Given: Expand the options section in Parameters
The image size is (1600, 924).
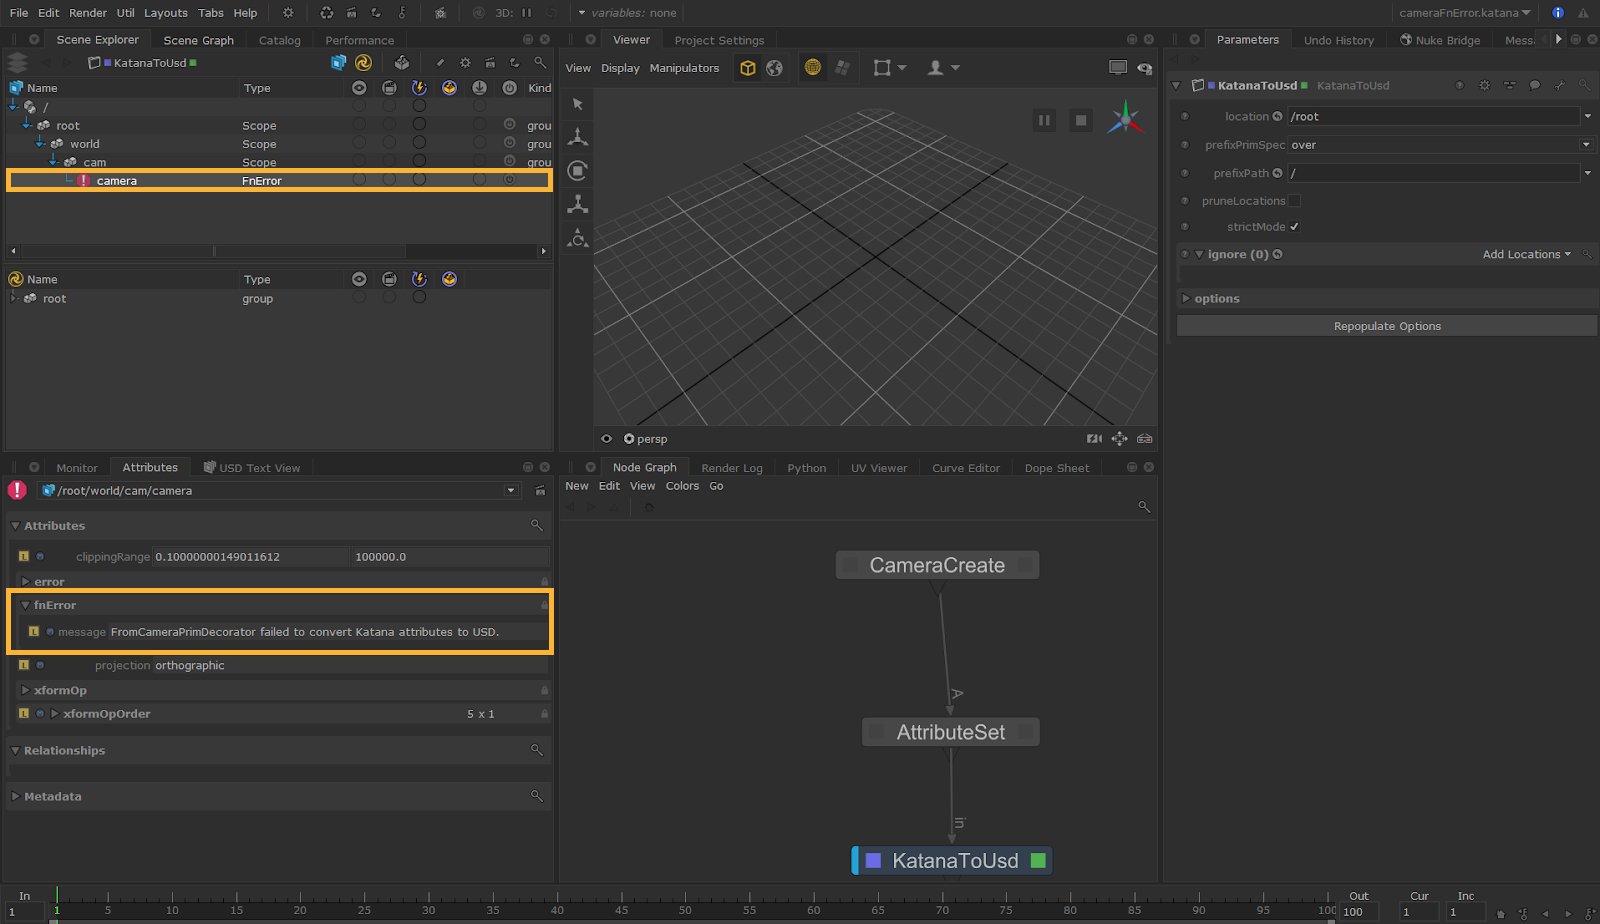Looking at the screenshot, I should (x=1186, y=299).
